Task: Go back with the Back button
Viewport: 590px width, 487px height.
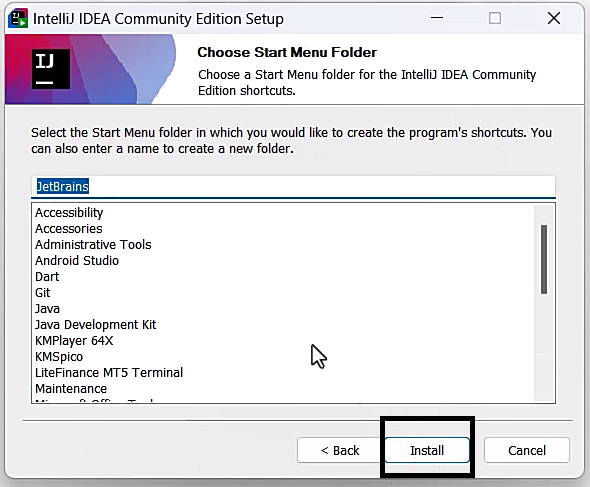Action: (339, 450)
